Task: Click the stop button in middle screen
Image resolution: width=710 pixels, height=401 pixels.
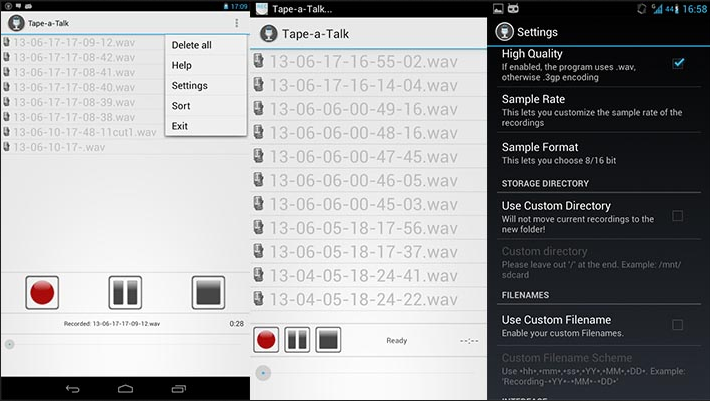Action: [x=328, y=339]
